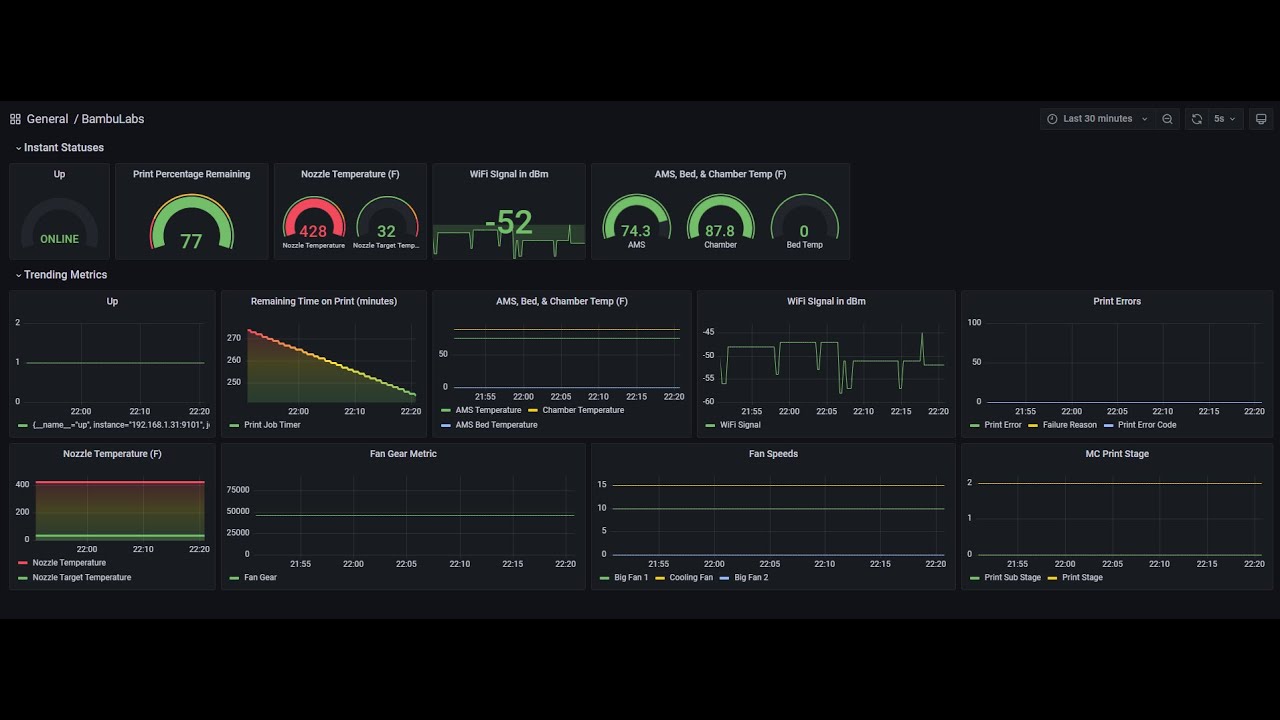Open MC Print Stage panel title menu

(1117, 454)
